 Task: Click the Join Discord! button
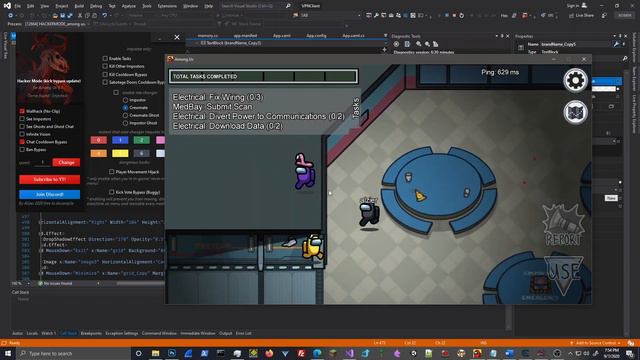pos(49,194)
